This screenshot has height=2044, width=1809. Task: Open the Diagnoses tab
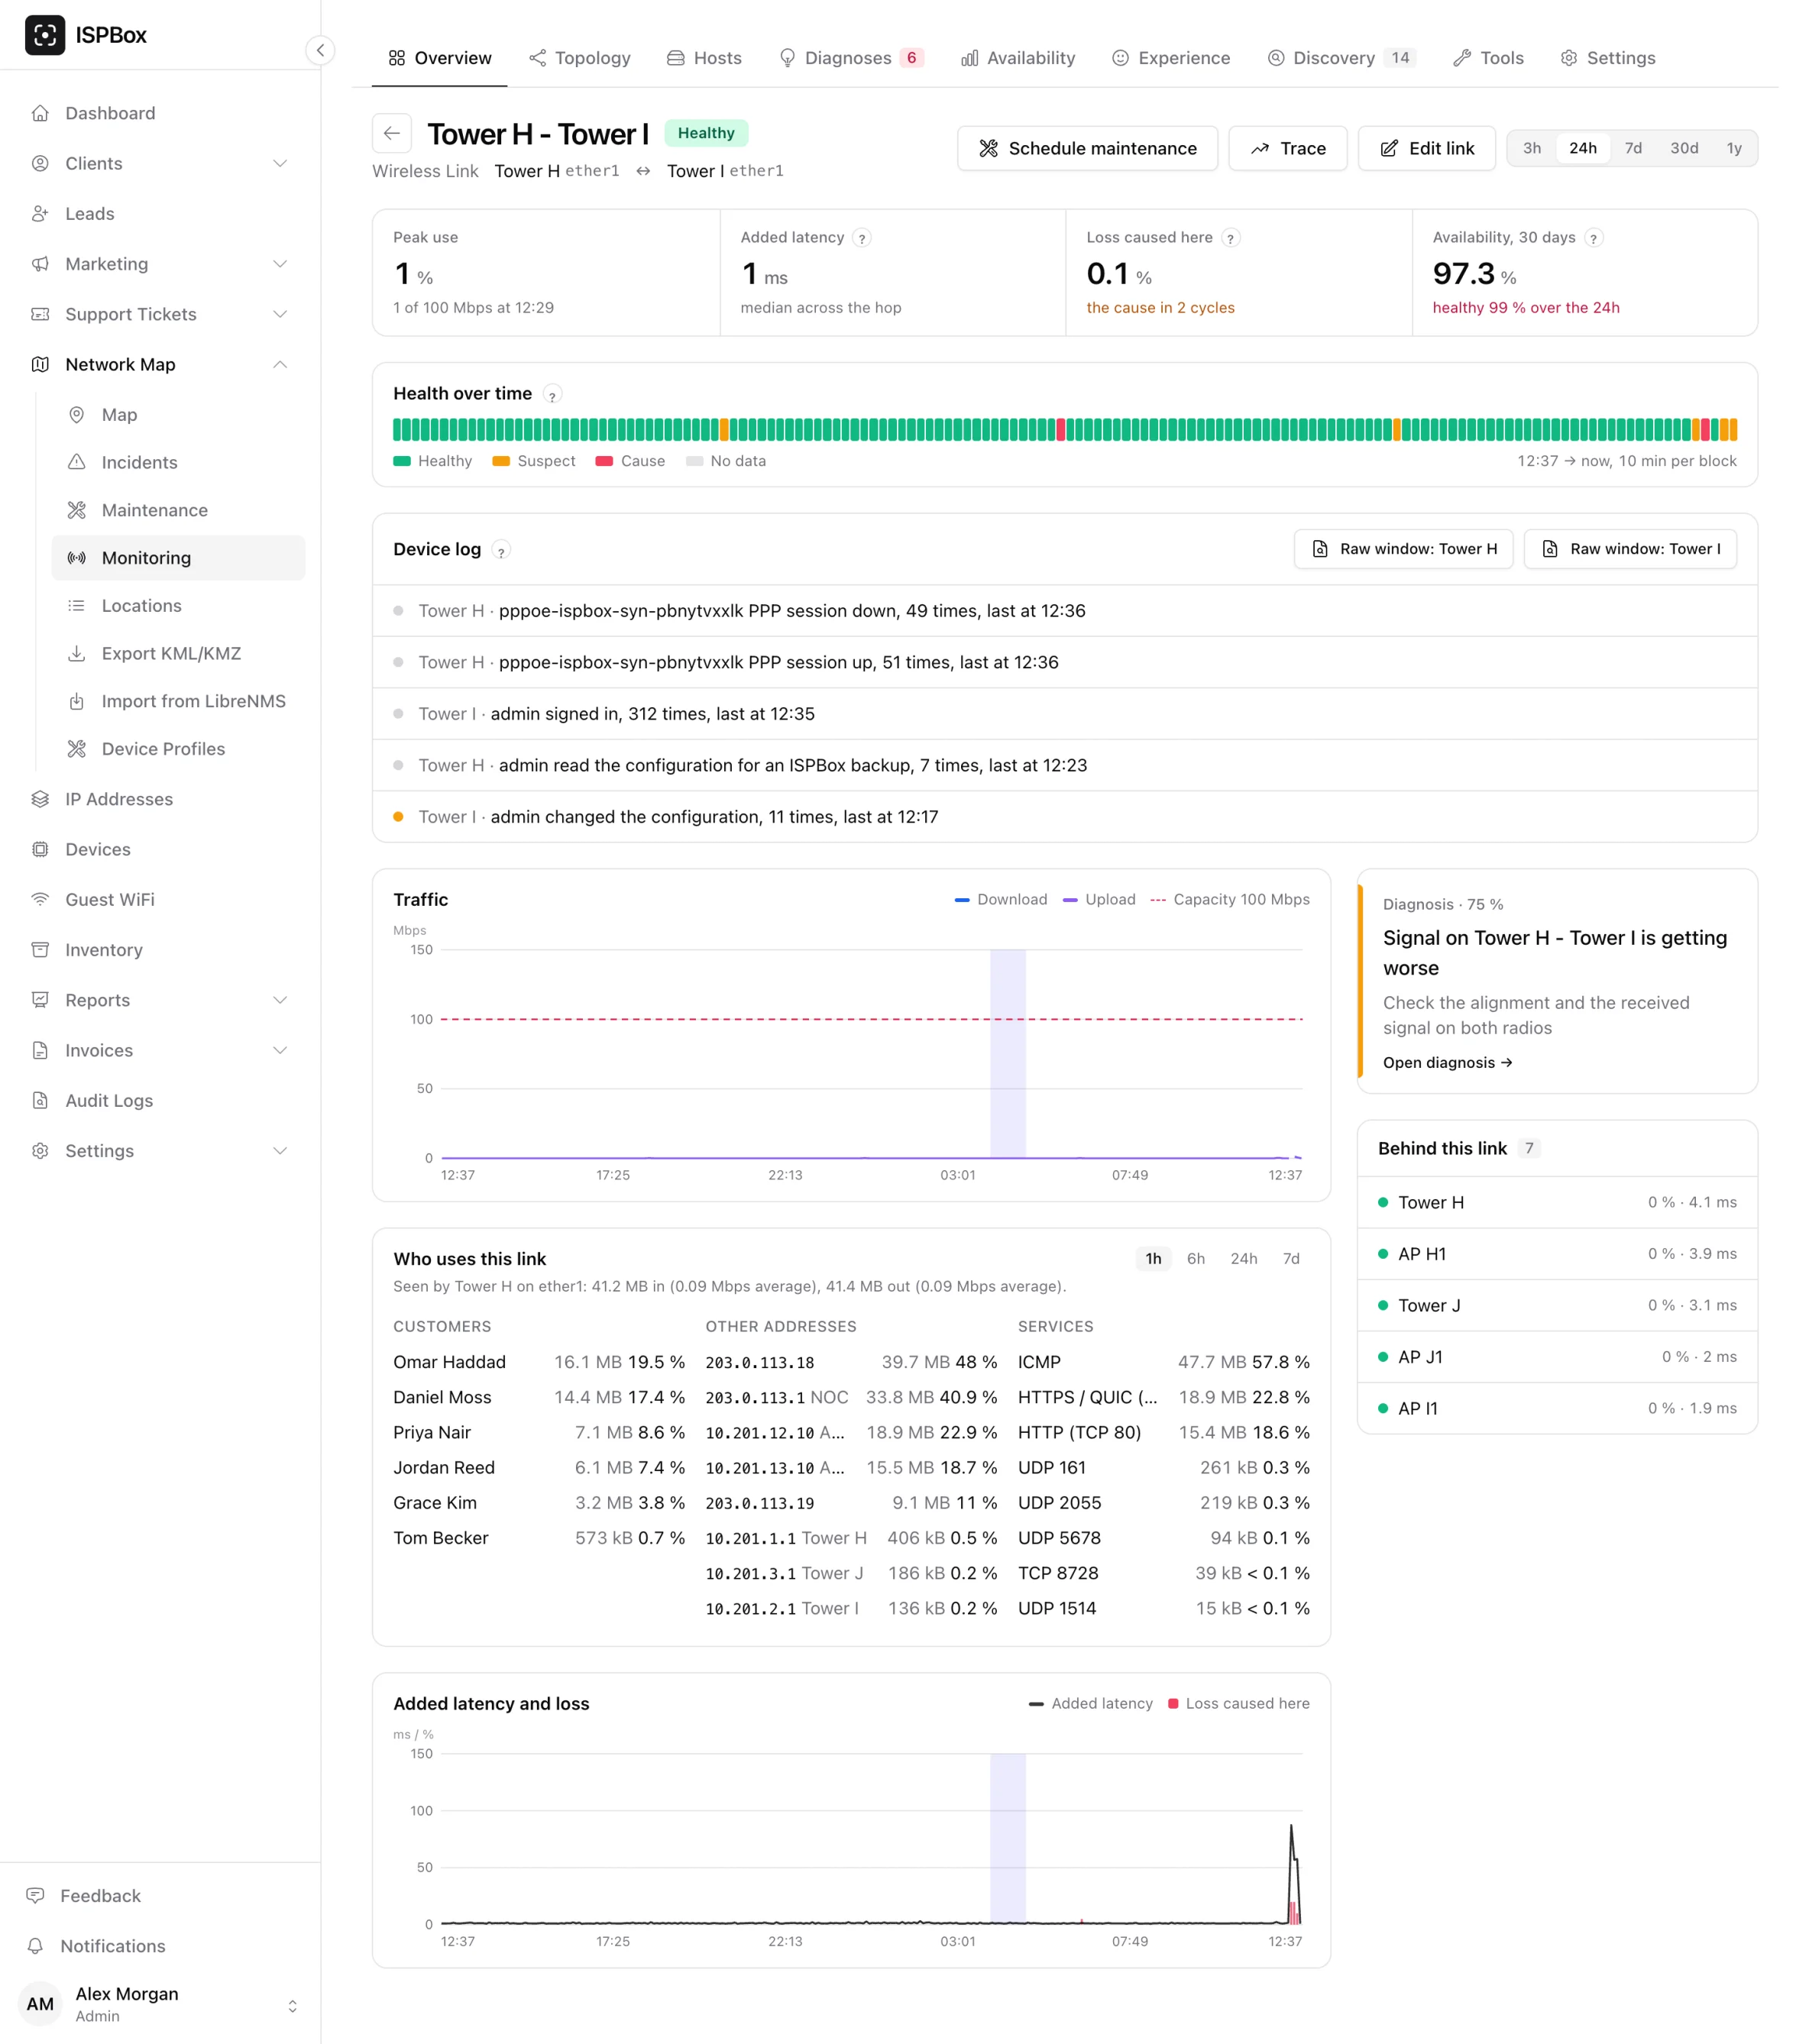[x=851, y=58]
